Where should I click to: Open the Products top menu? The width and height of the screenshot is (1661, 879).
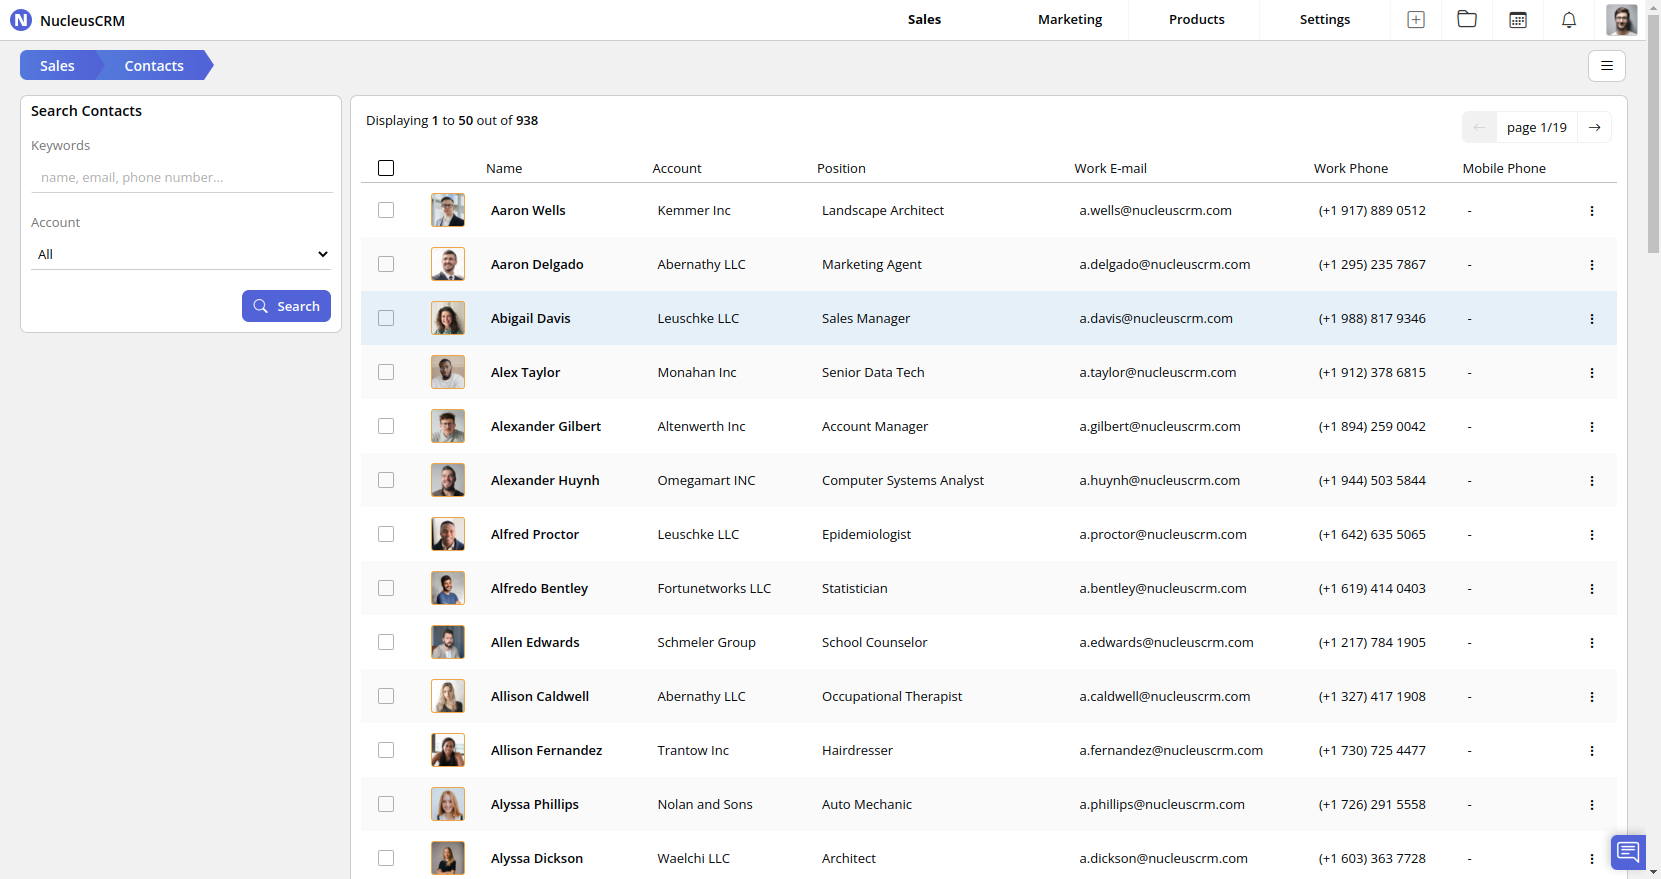coord(1196,19)
